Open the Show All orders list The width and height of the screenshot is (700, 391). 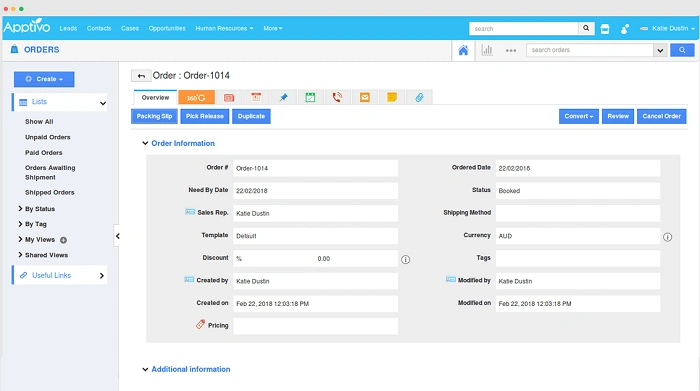tap(39, 121)
